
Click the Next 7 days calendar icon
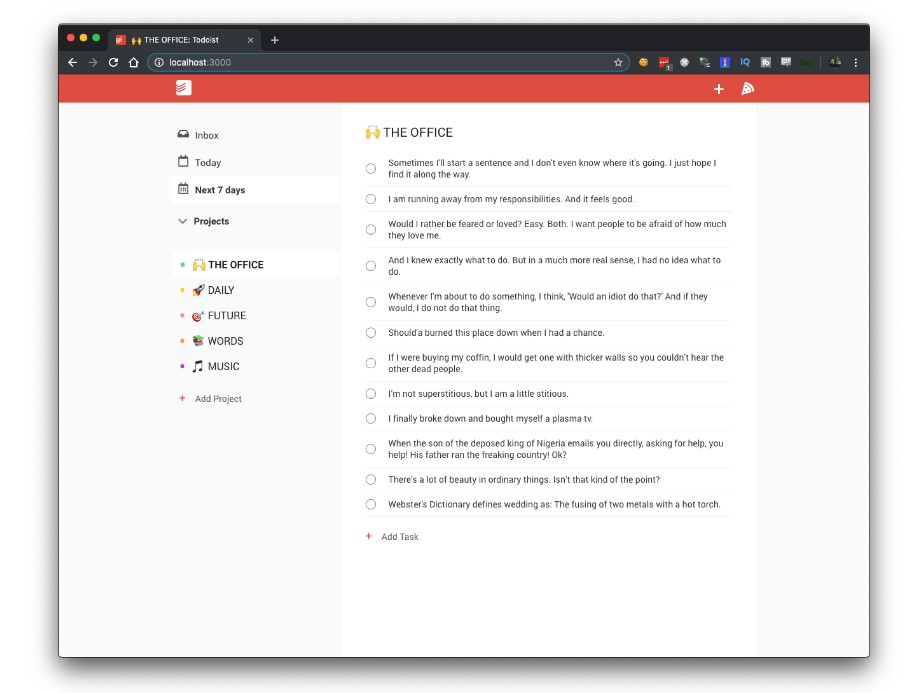(x=183, y=189)
